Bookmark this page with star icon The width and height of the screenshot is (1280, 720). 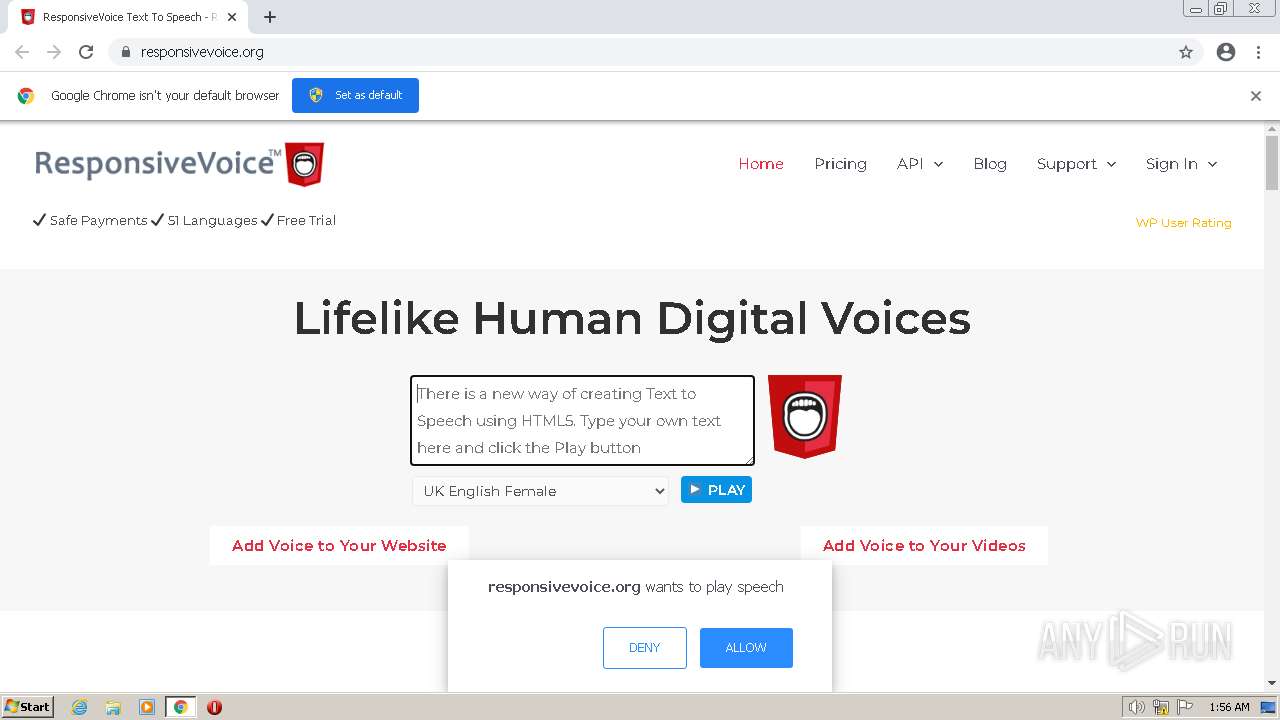coord(1186,52)
